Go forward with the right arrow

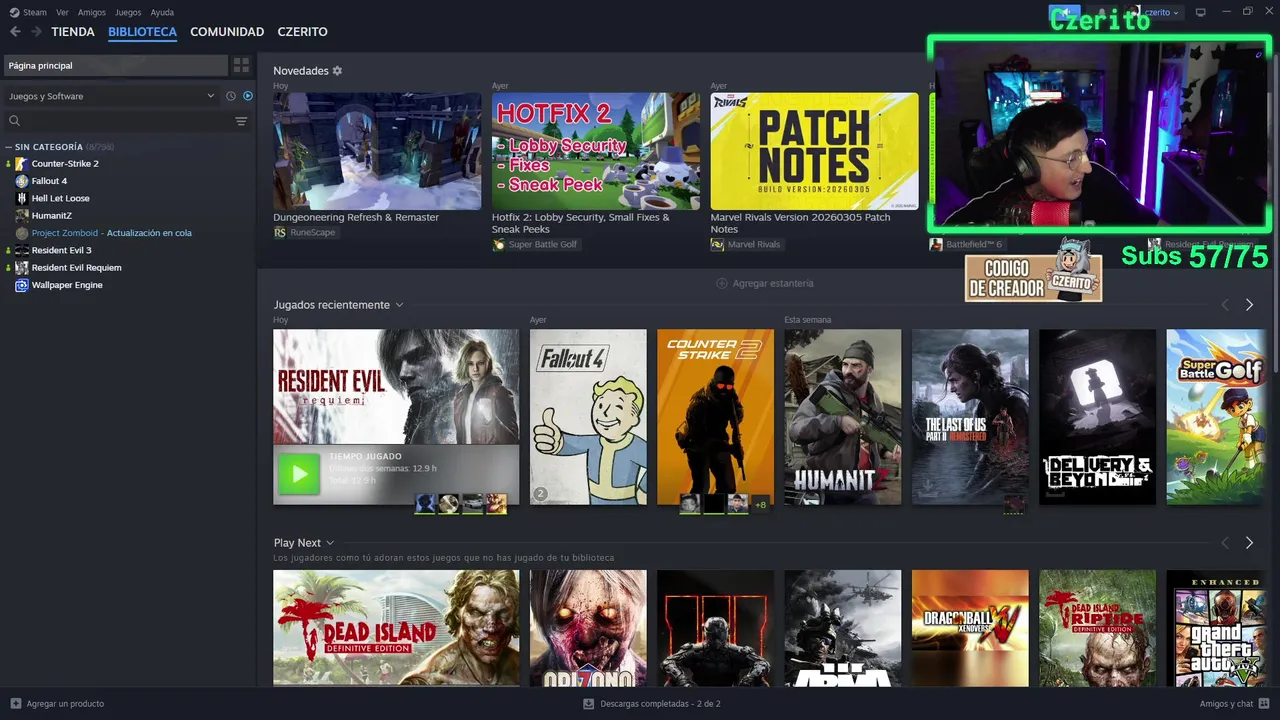click(x=37, y=32)
